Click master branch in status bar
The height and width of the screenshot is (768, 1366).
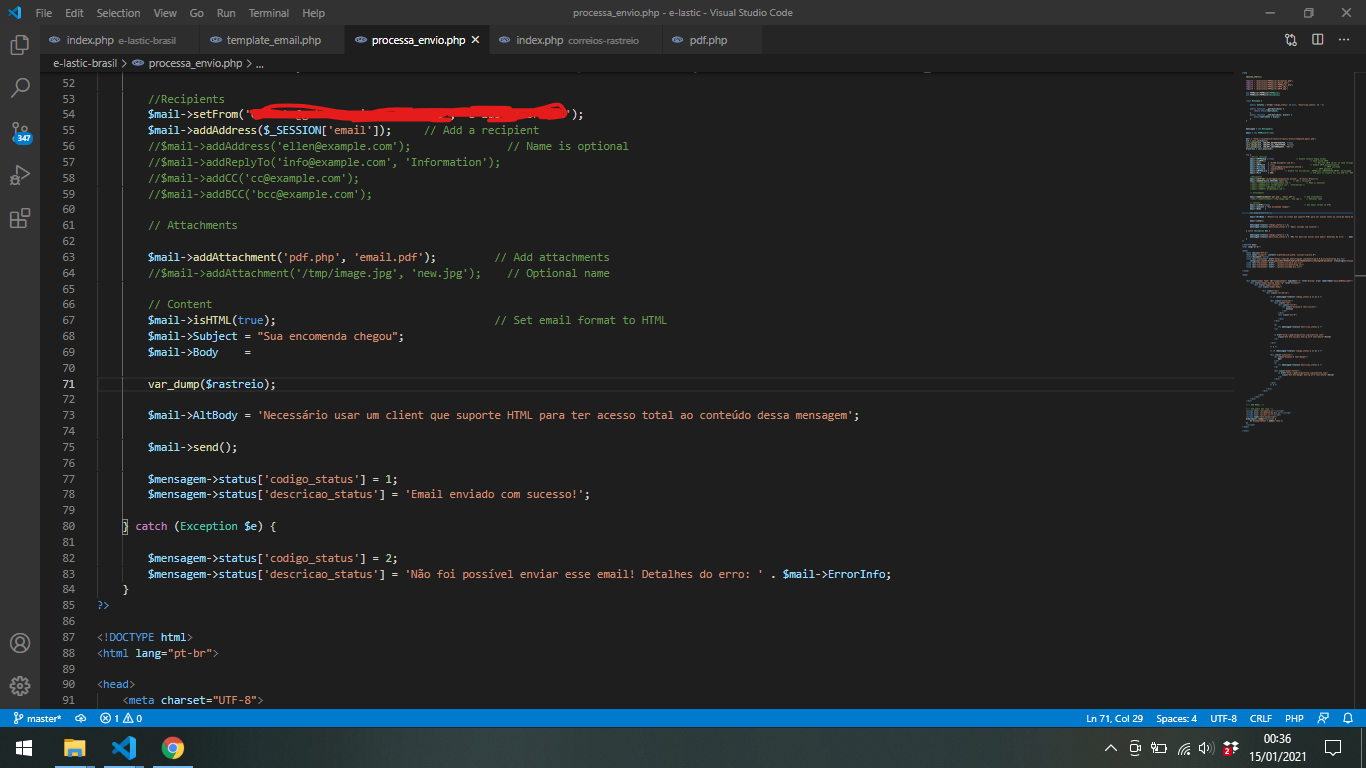pos(38,718)
